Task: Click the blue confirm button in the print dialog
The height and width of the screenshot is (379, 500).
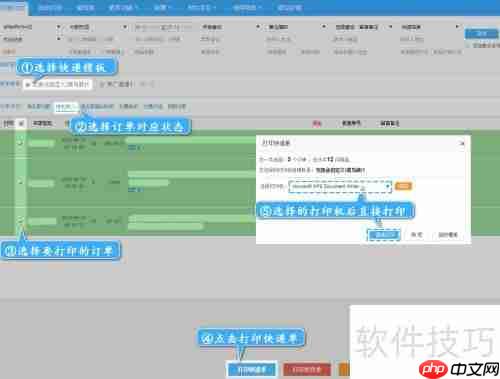Action: pos(383,235)
